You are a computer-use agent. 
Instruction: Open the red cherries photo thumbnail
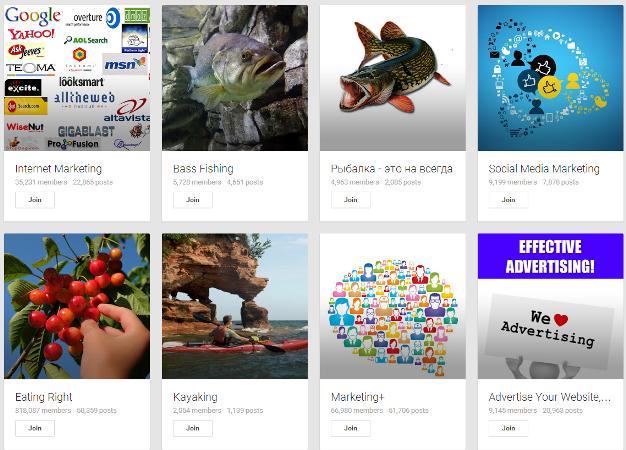[77, 306]
